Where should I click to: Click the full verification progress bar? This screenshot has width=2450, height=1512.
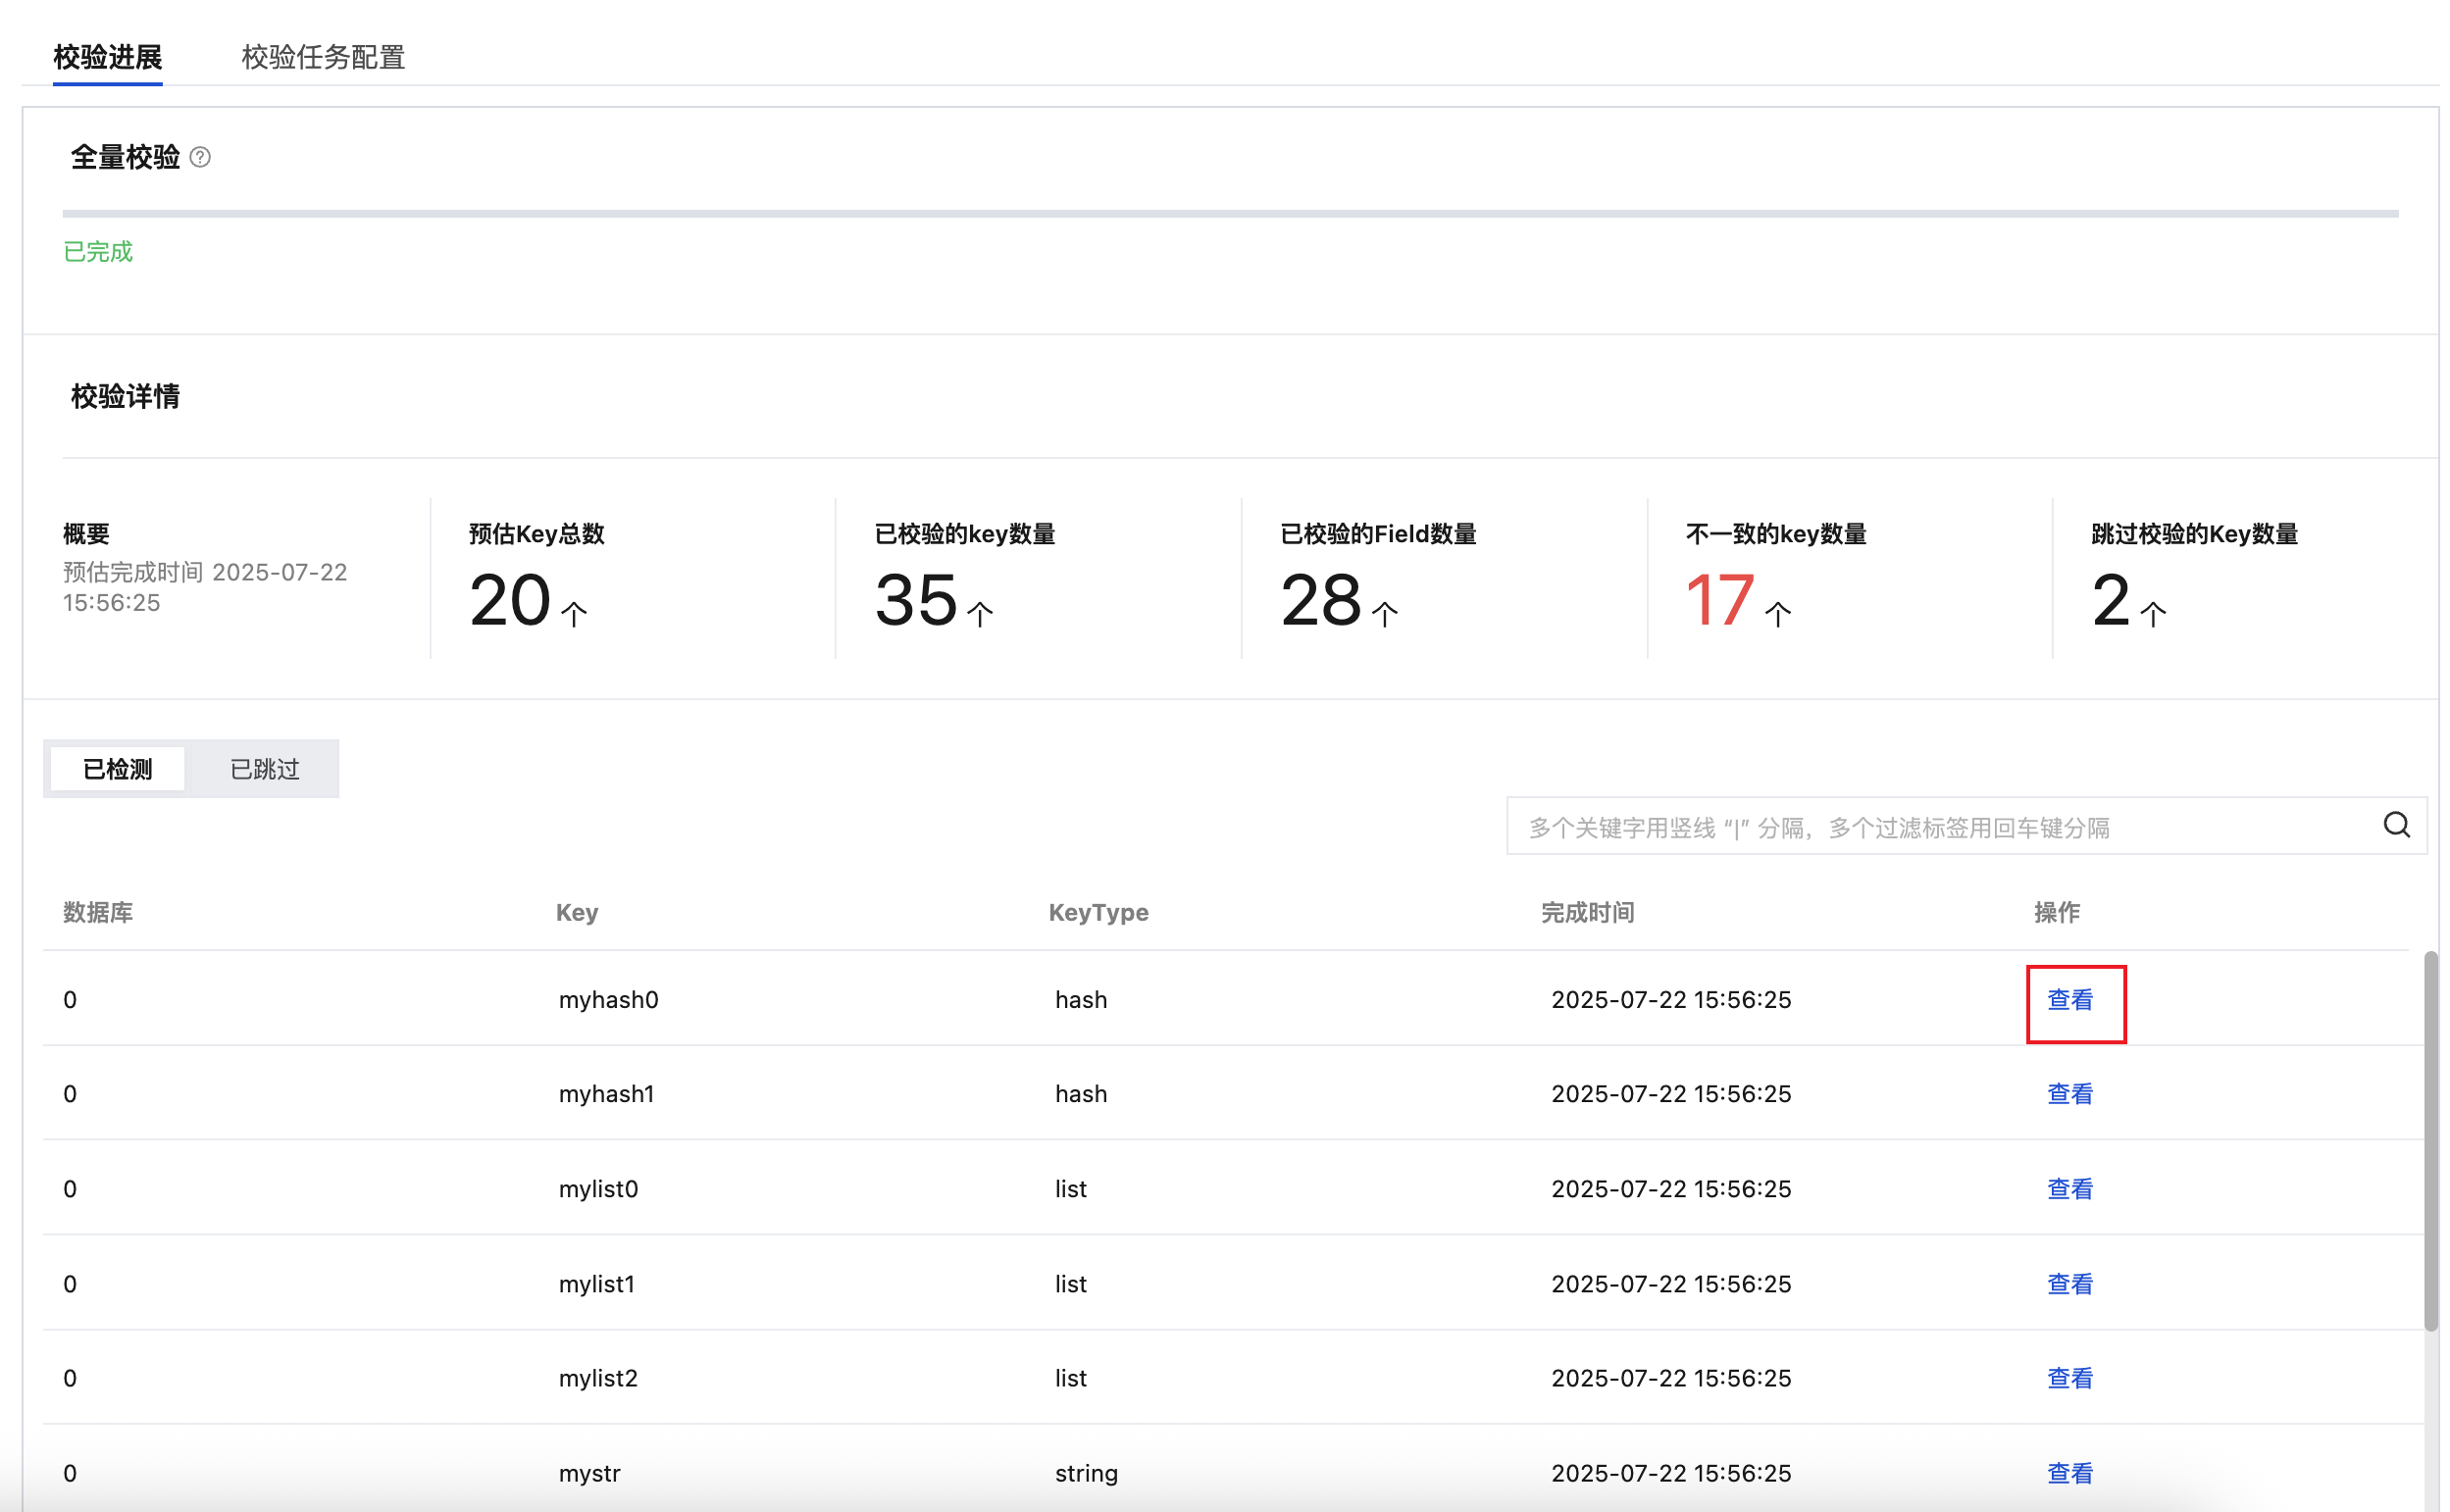coord(1230,213)
